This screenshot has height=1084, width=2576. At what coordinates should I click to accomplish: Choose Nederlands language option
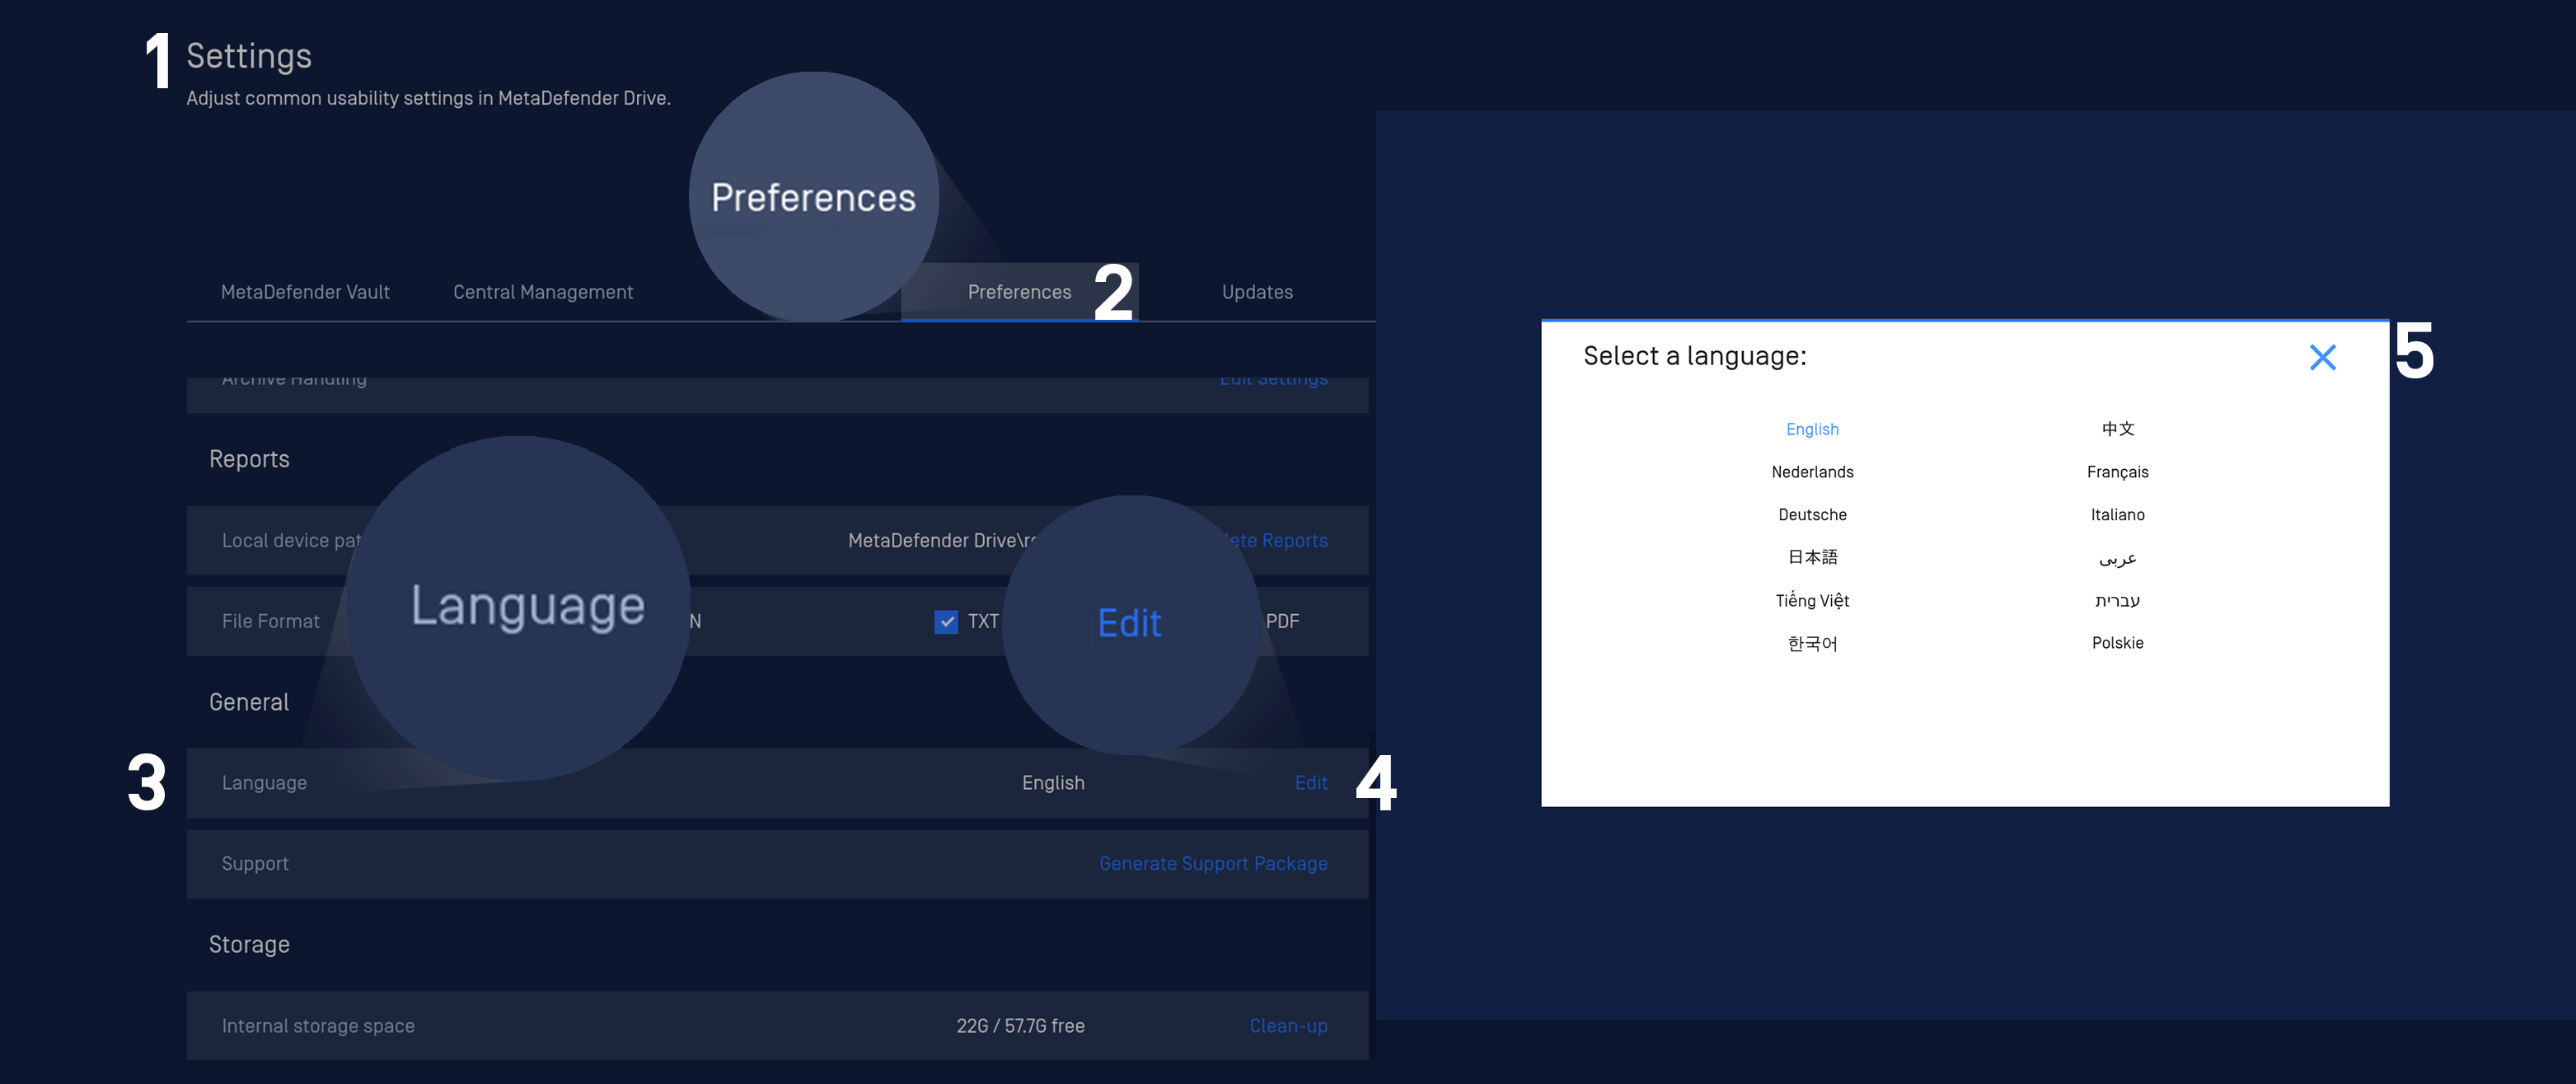[1812, 472]
